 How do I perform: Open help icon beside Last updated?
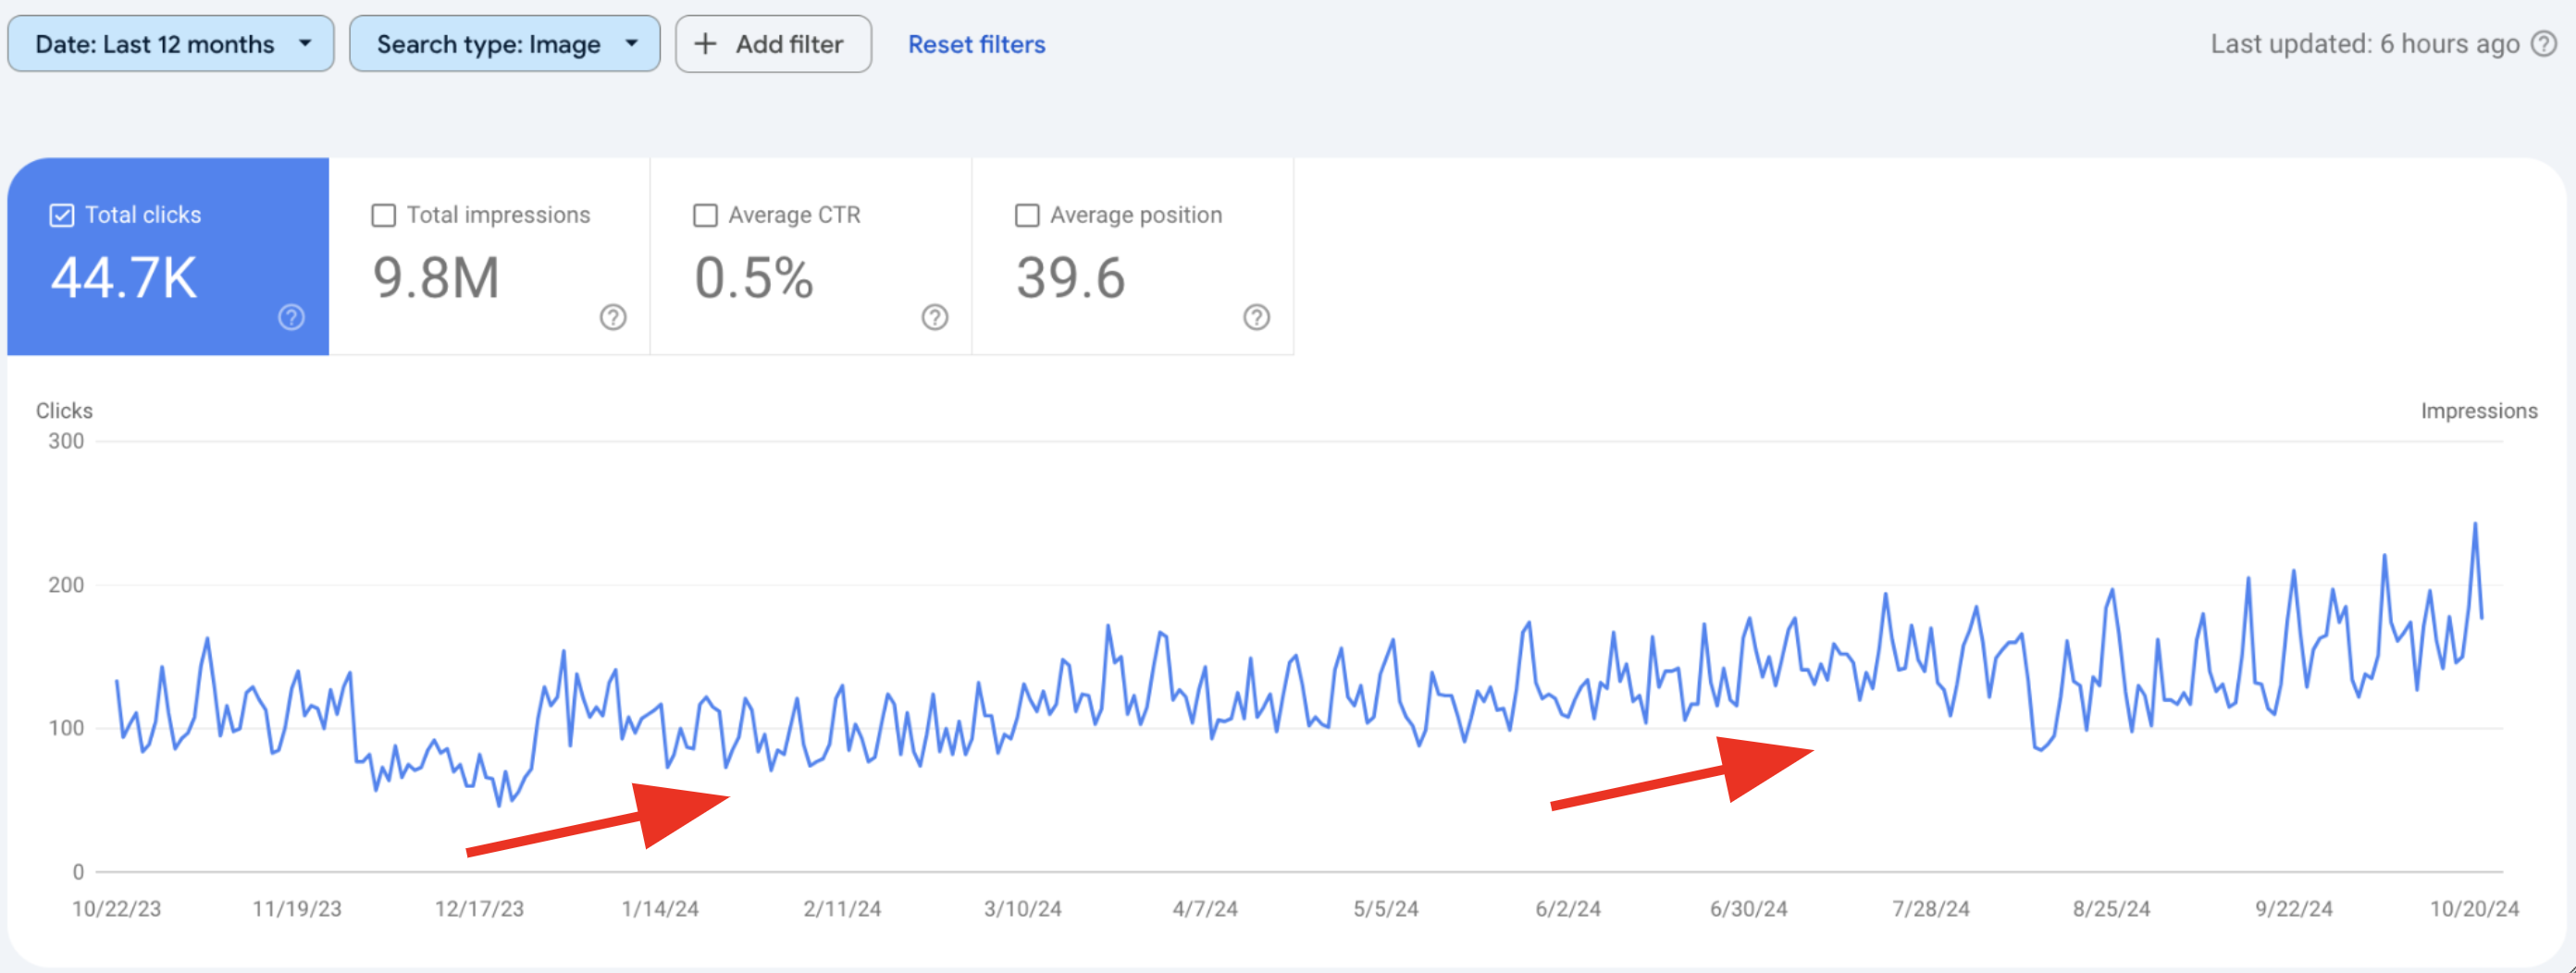[x=2544, y=44]
